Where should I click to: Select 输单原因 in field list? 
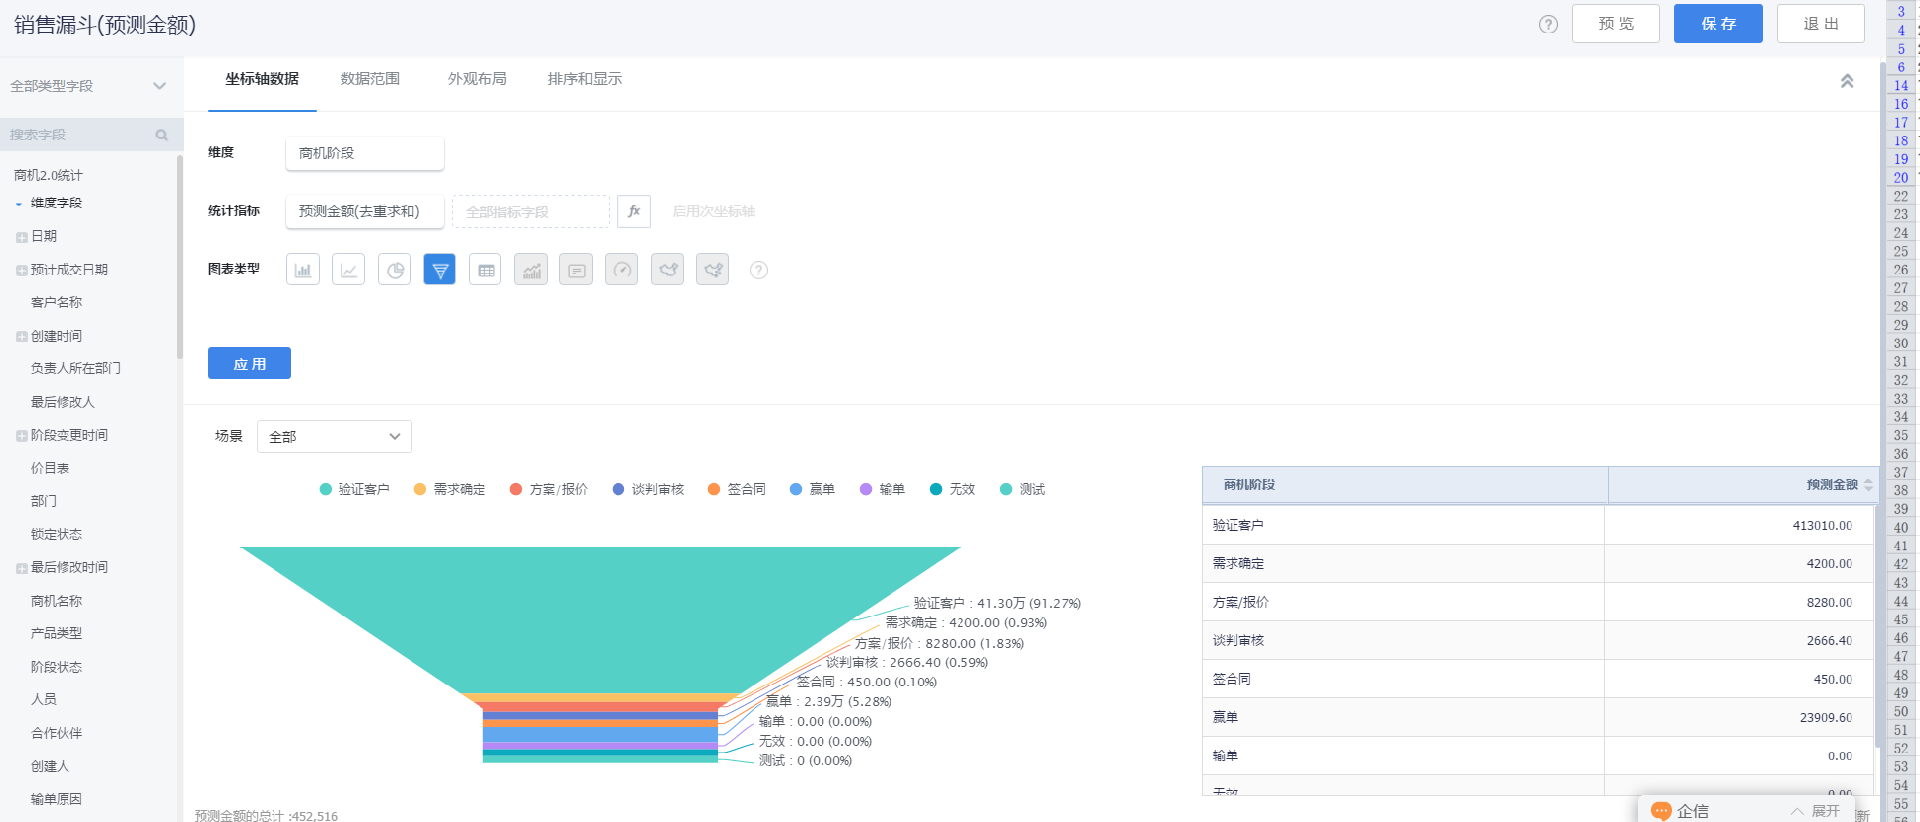[x=56, y=799]
